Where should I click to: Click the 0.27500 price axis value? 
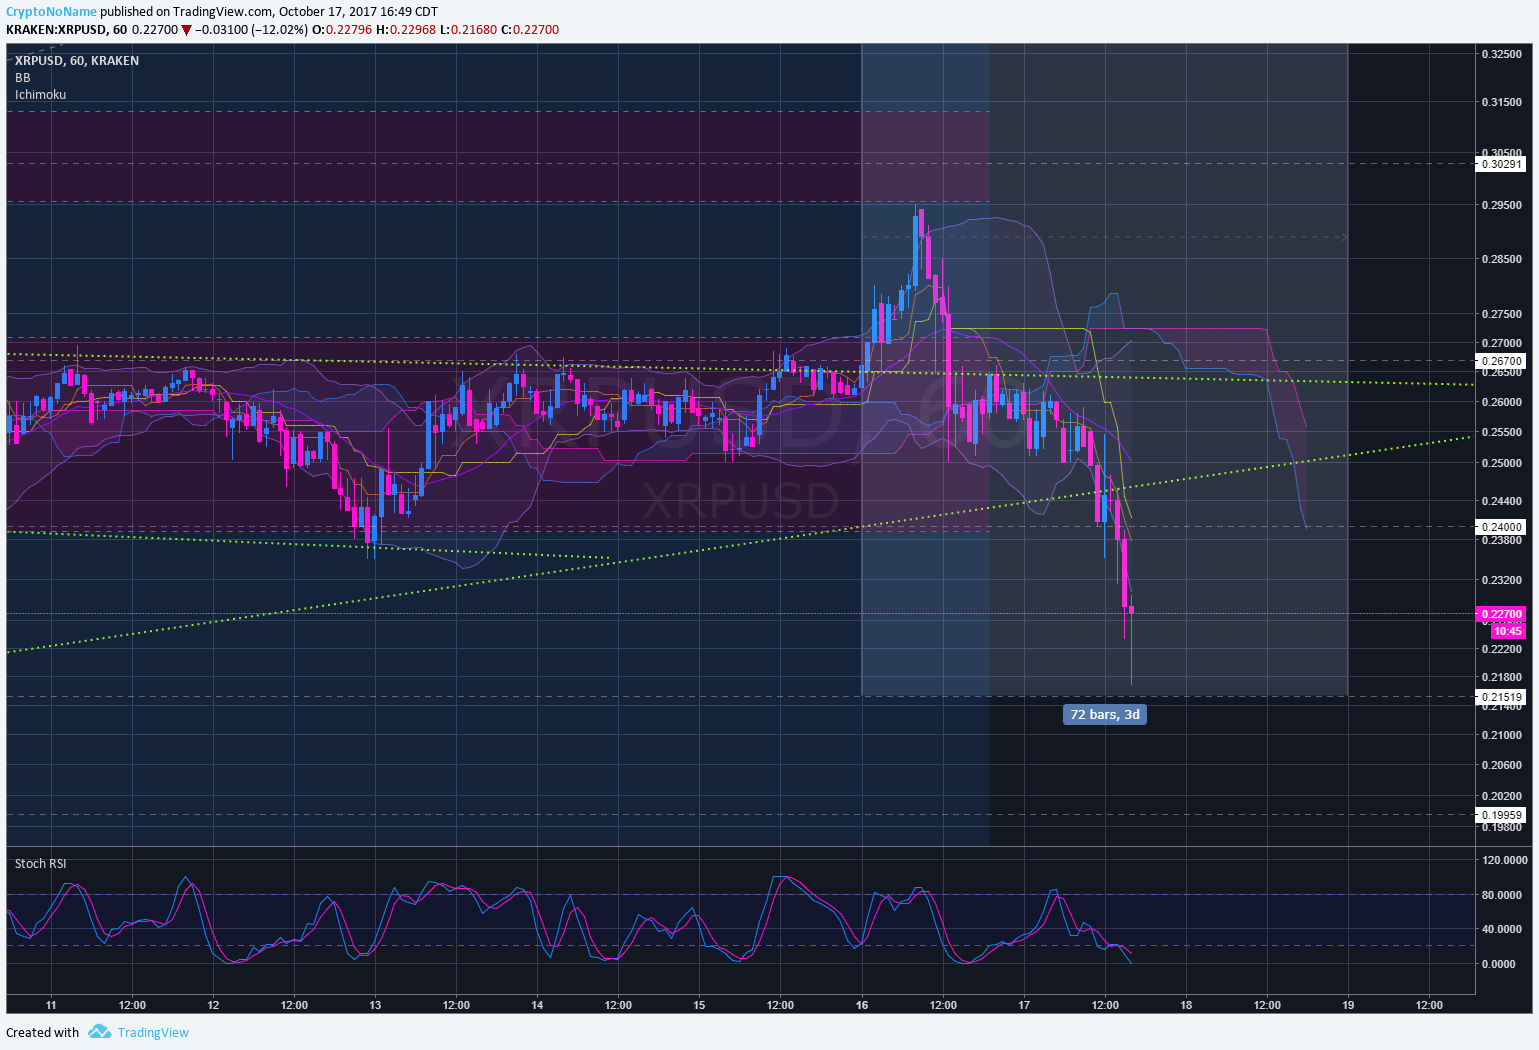1501,314
